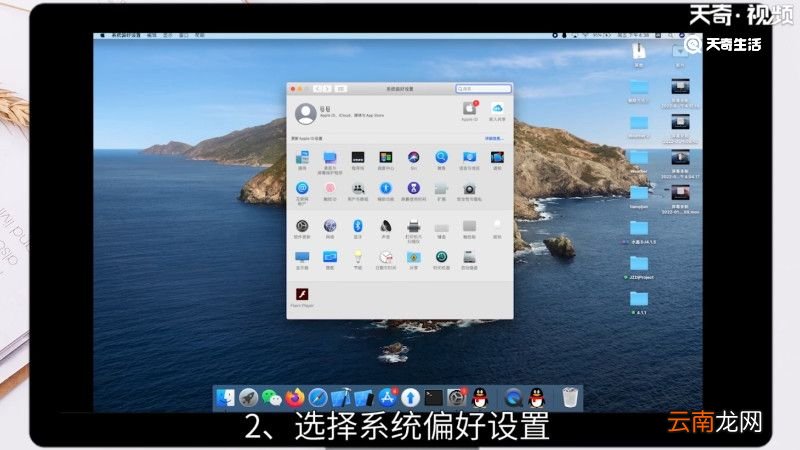The image size is (800, 450).
Task: Open the Trash in the Dock
Action: click(570, 397)
